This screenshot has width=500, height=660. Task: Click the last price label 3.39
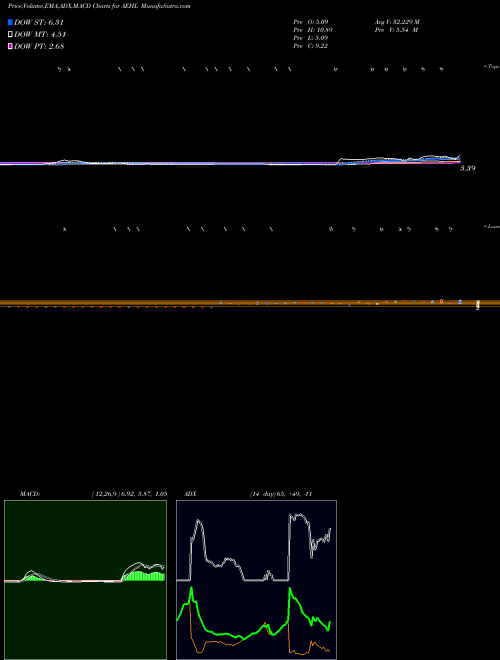point(468,168)
